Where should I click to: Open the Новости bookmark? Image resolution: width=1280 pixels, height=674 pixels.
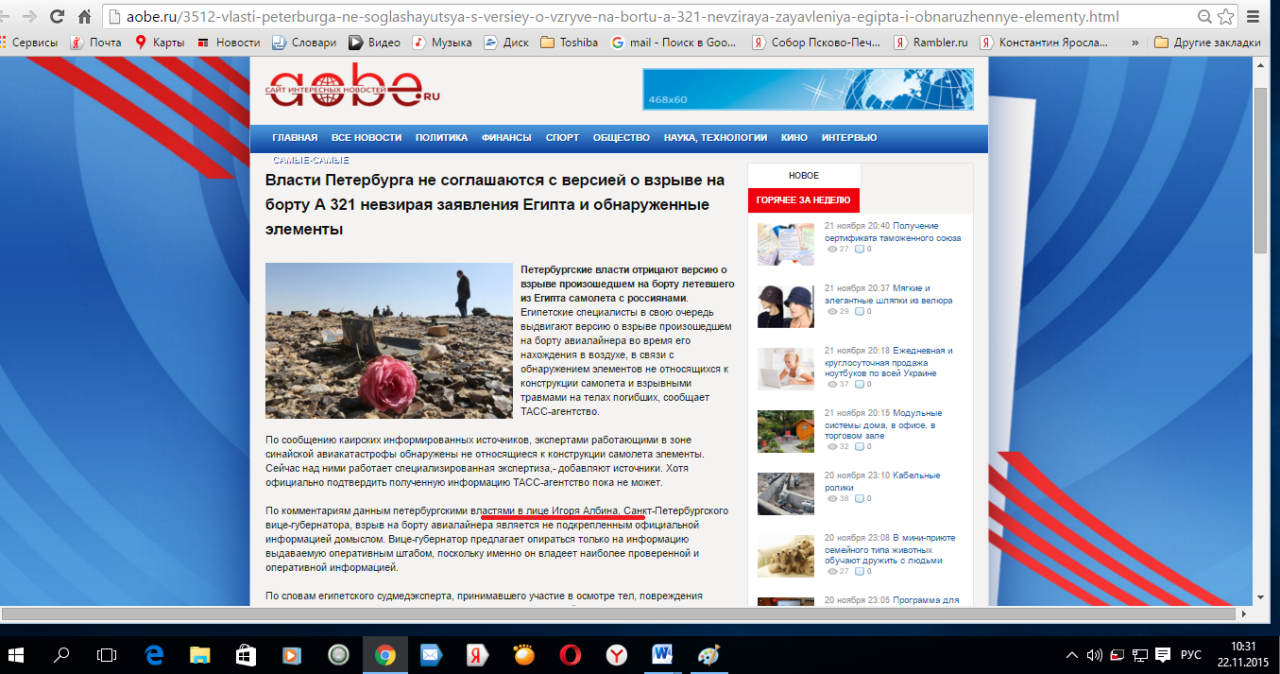click(229, 42)
